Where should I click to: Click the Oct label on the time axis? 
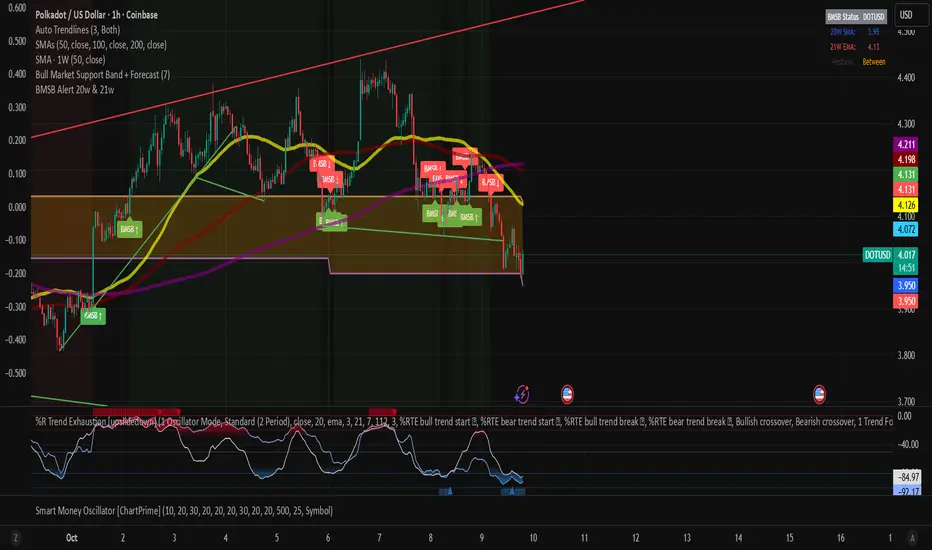pyautogui.click(x=71, y=538)
